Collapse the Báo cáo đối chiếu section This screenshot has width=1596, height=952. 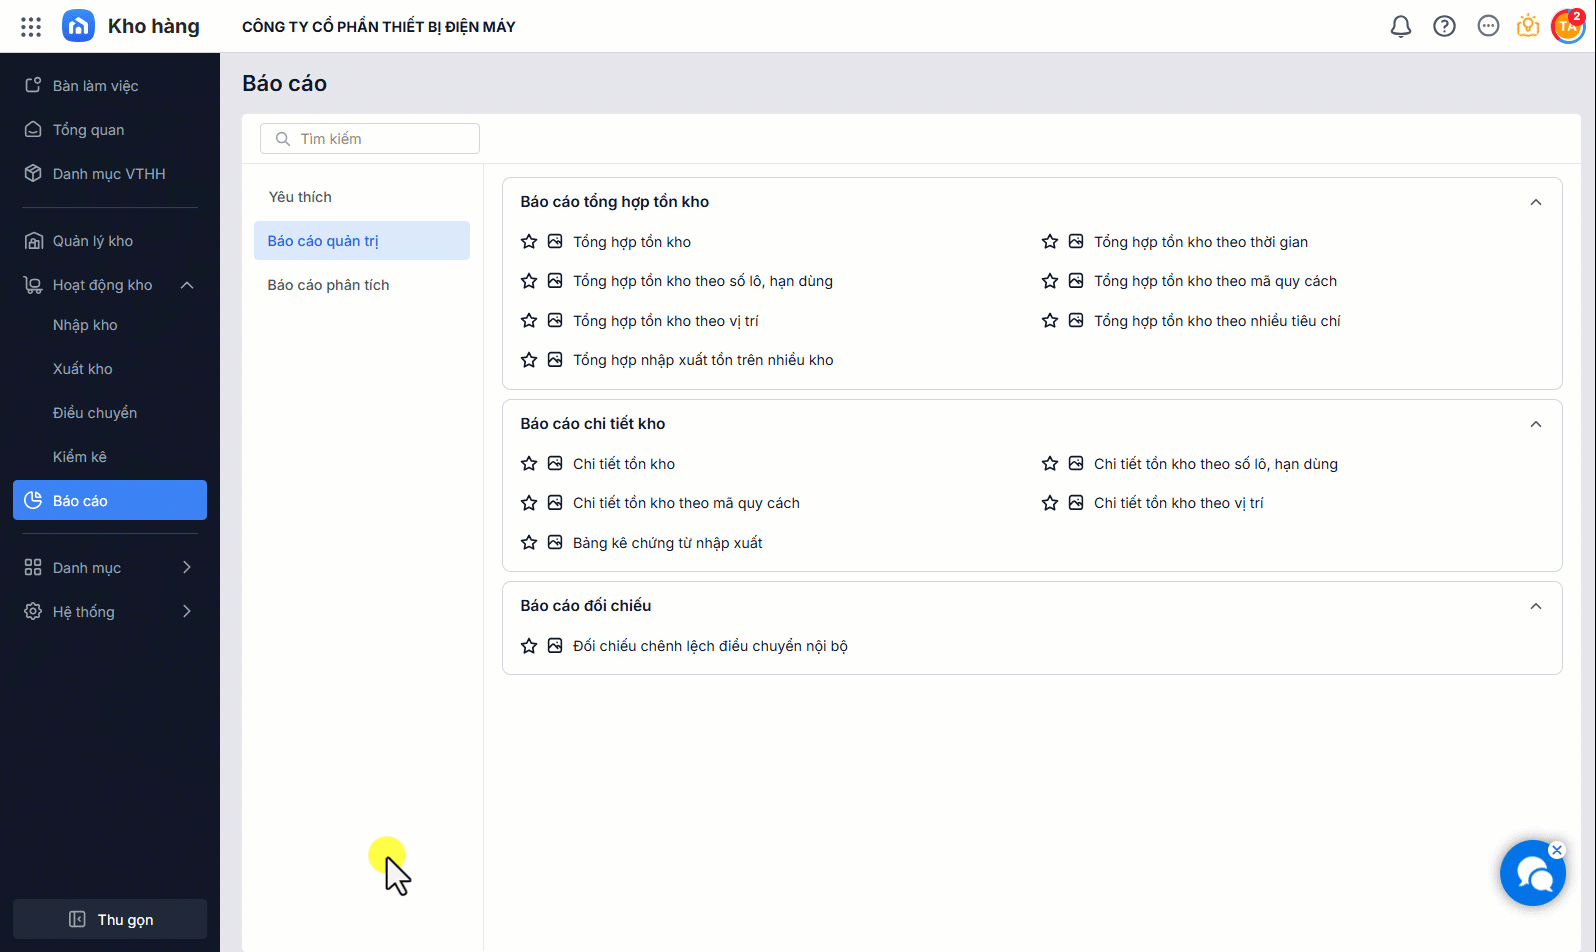(x=1536, y=606)
